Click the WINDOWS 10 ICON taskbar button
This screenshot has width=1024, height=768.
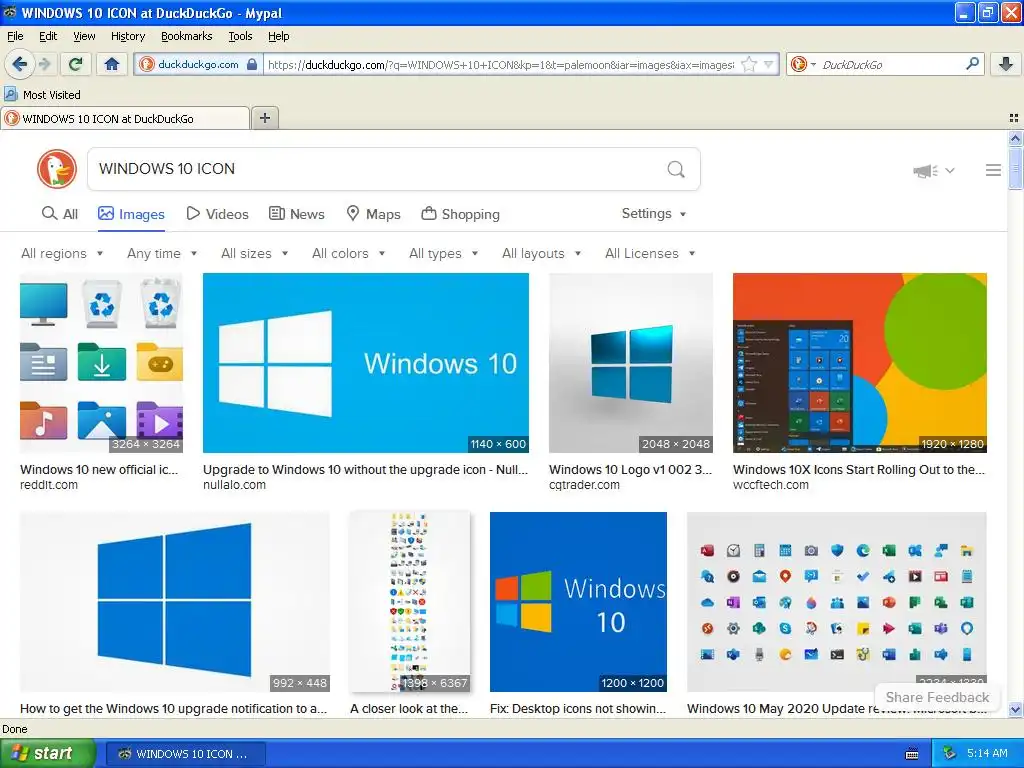tap(185, 754)
